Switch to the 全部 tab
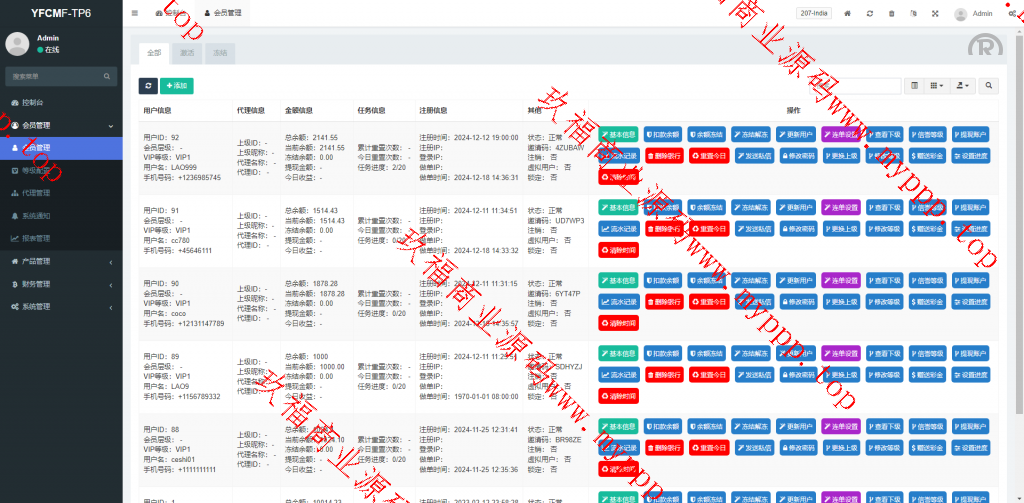Screen dimensions: 1024x503 coord(153,52)
